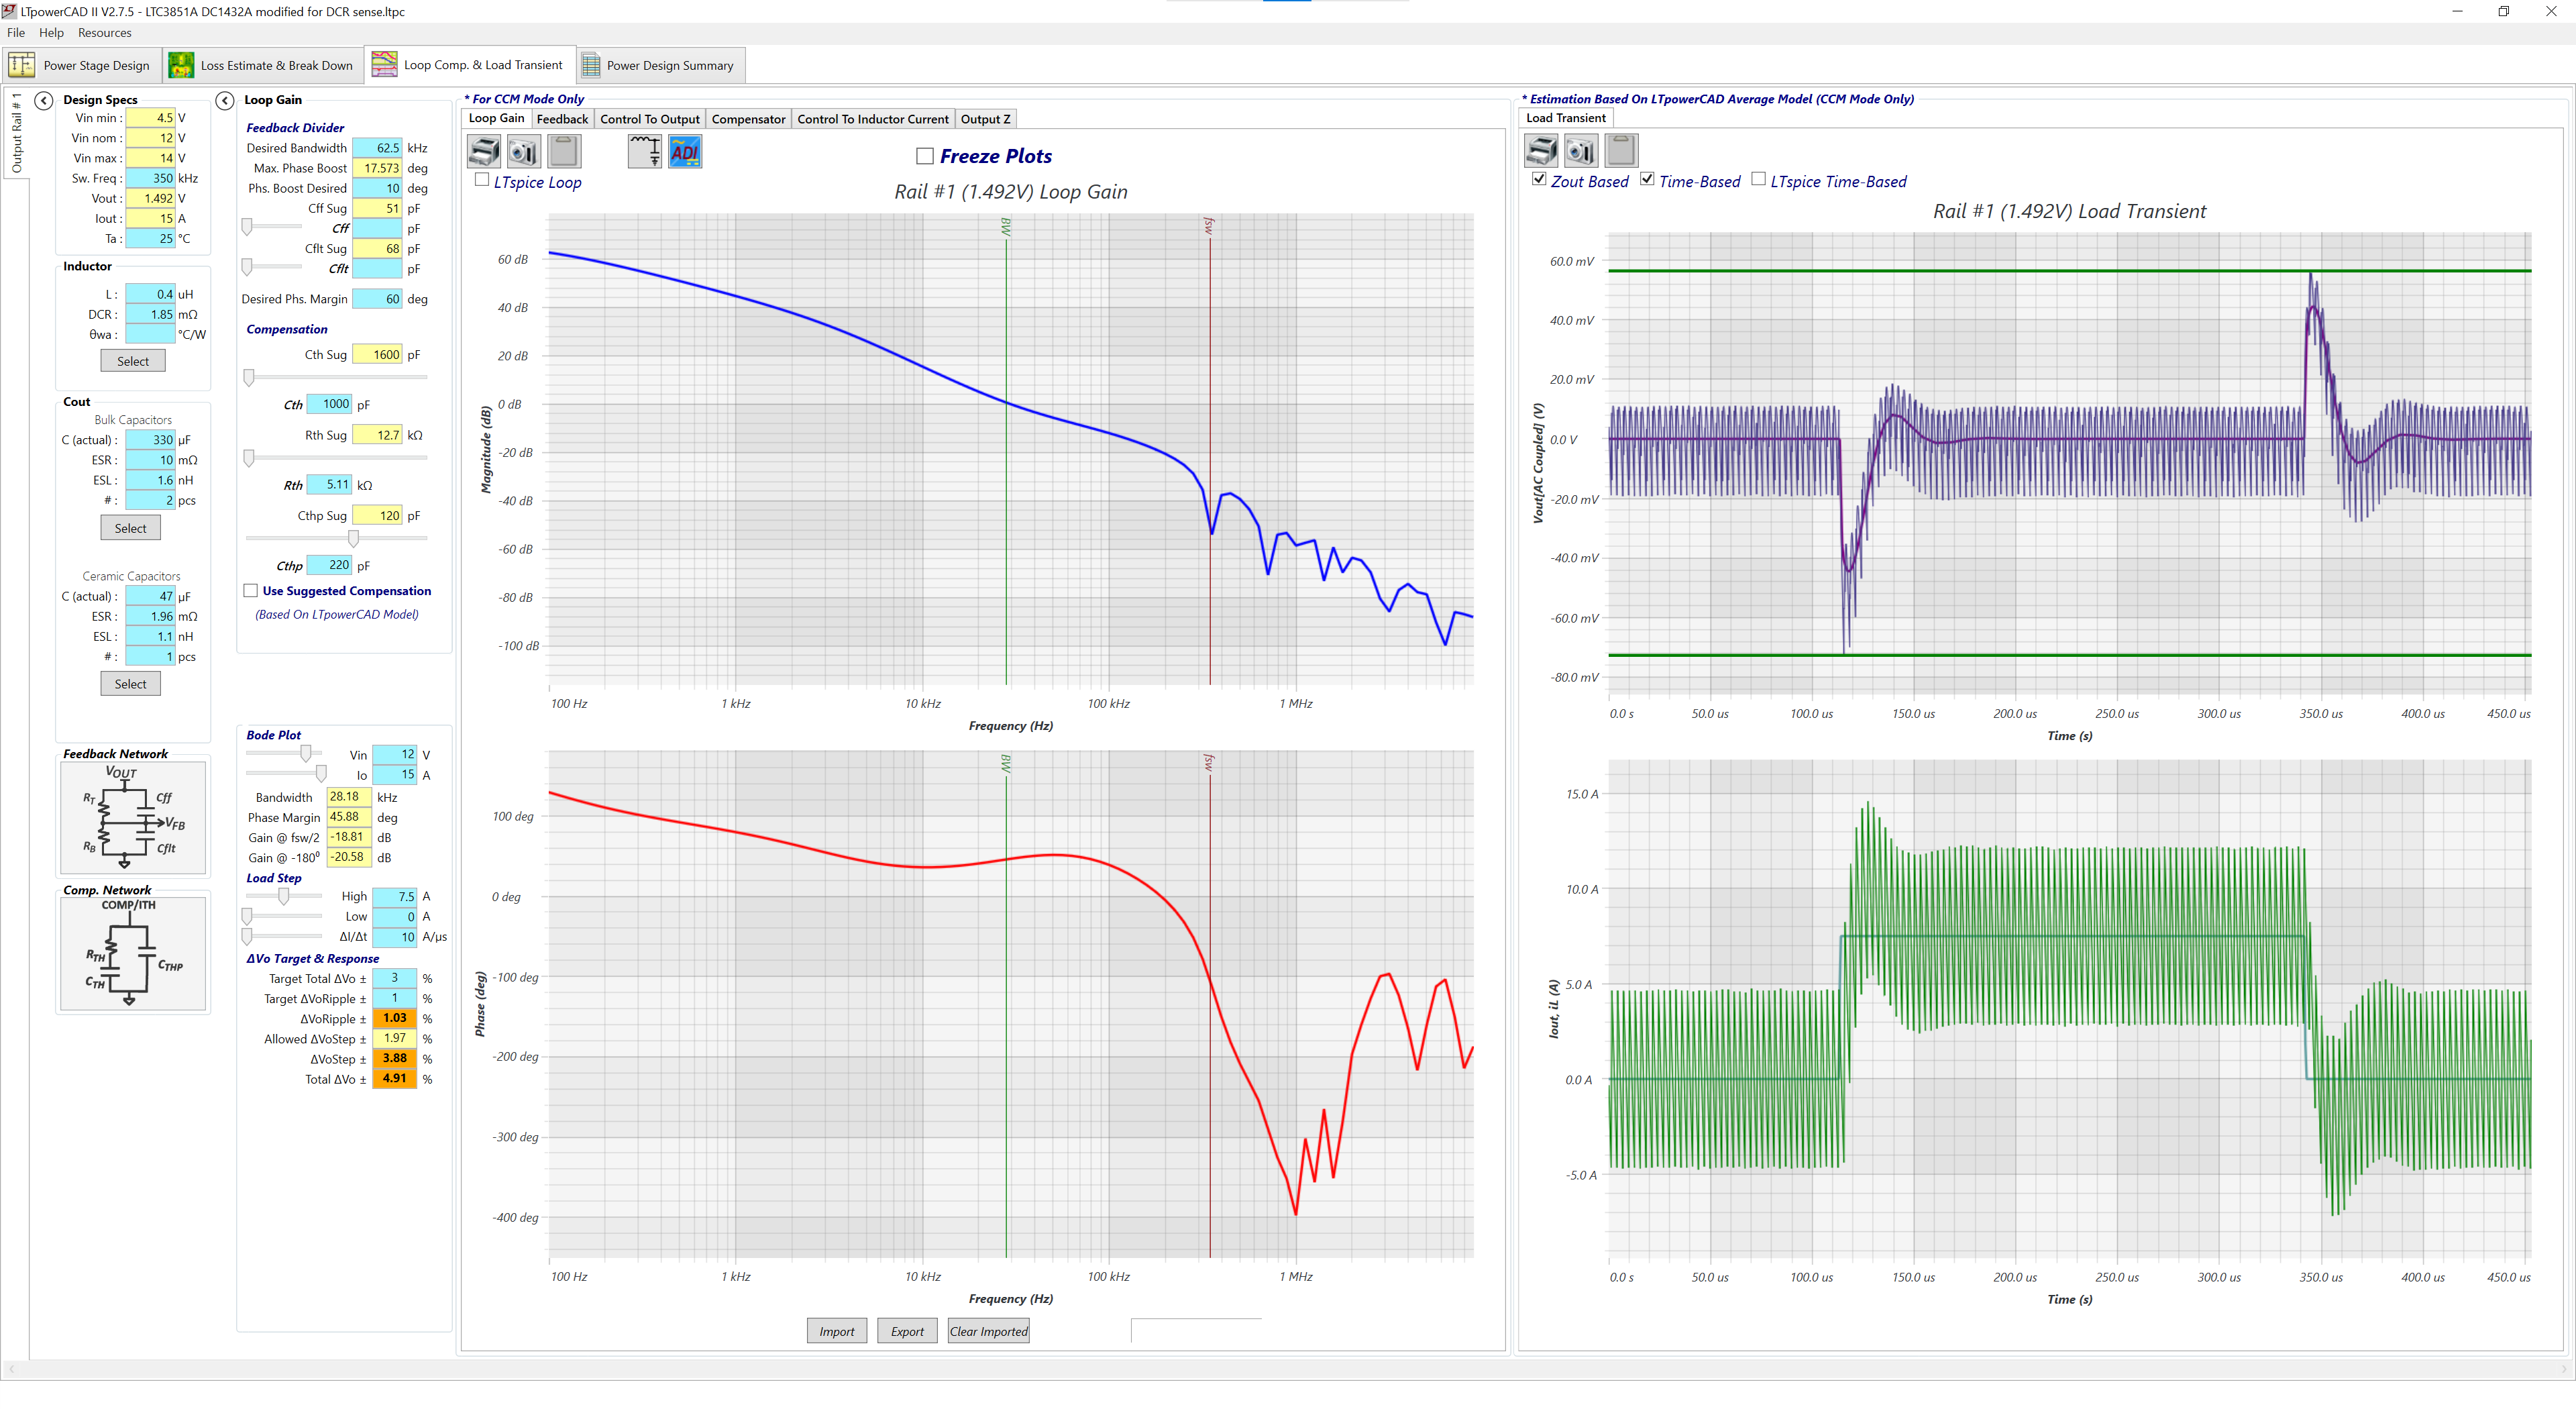Click the Export button
Viewport: 2576px width, 1409px height.
[x=907, y=1331]
